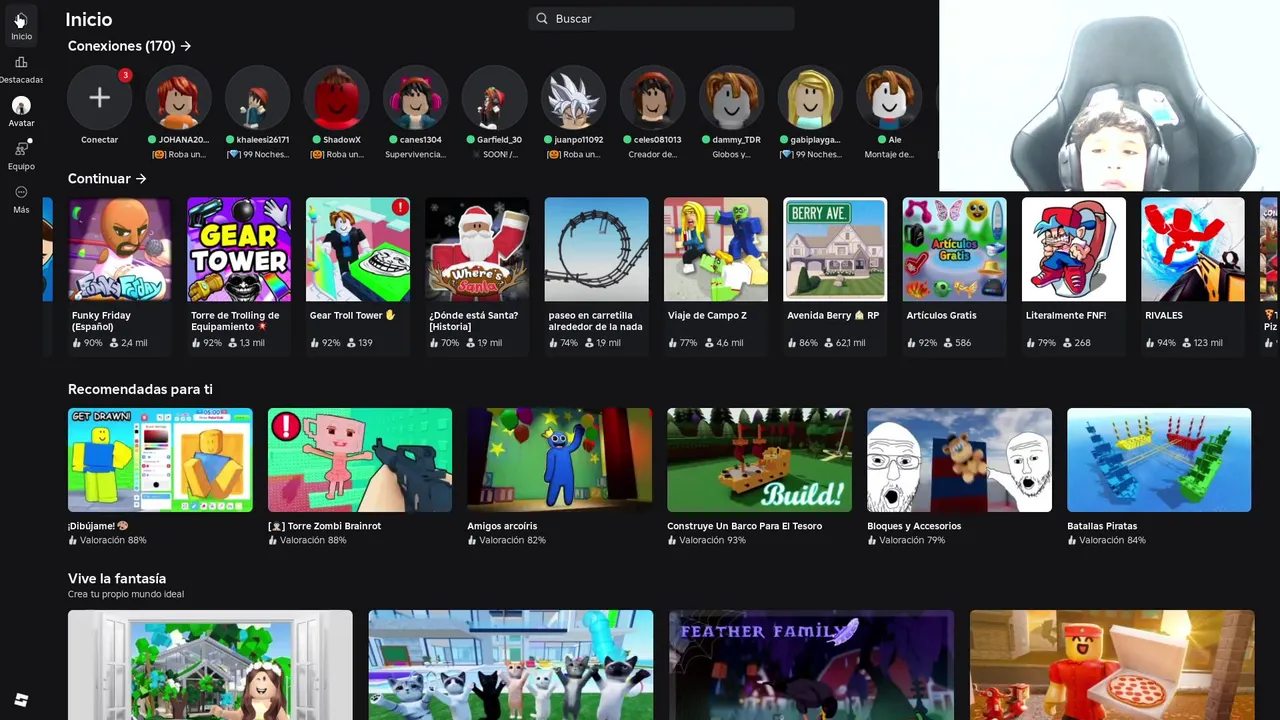Image resolution: width=1280 pixels, height=720 pixels.
Task: Open dammy_TDR friend avatar
Action: [732, 97]
